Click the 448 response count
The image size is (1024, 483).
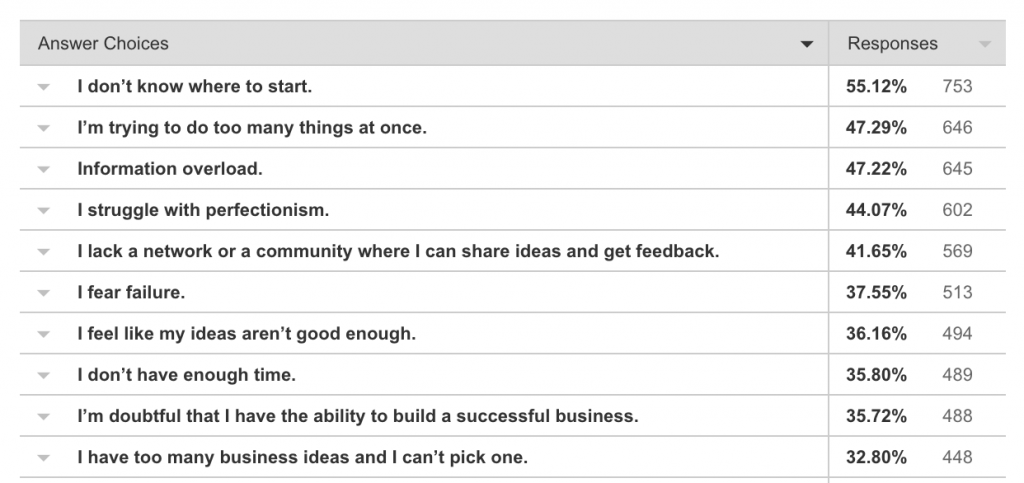pyautogui.click(x=957, y=458)
